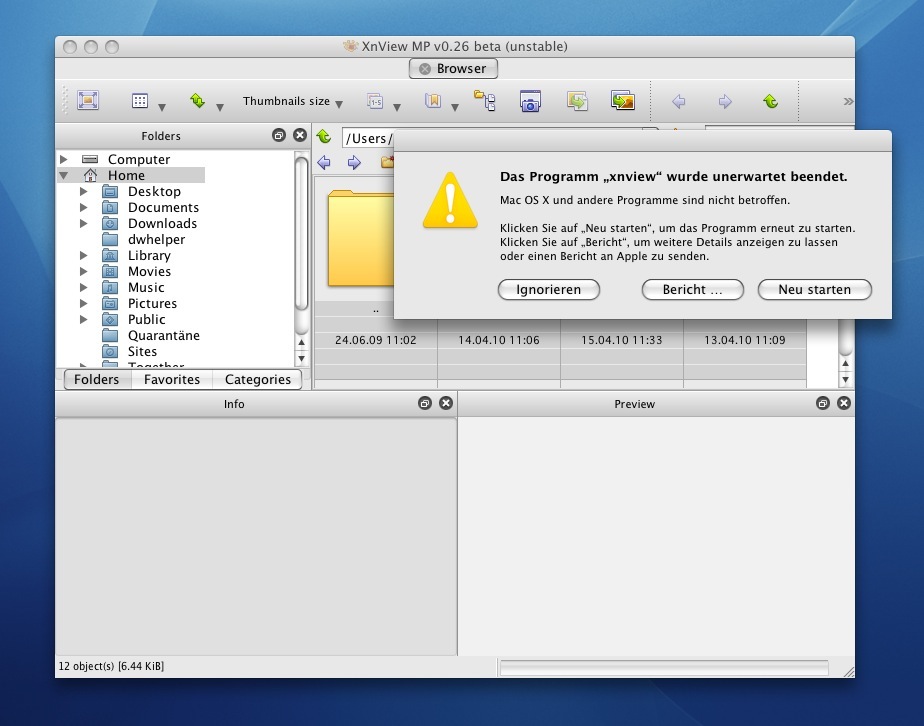Viewport: 924px width, 726px height.
Task: Click the 12 object(s) status text
Action: (111, 666)
